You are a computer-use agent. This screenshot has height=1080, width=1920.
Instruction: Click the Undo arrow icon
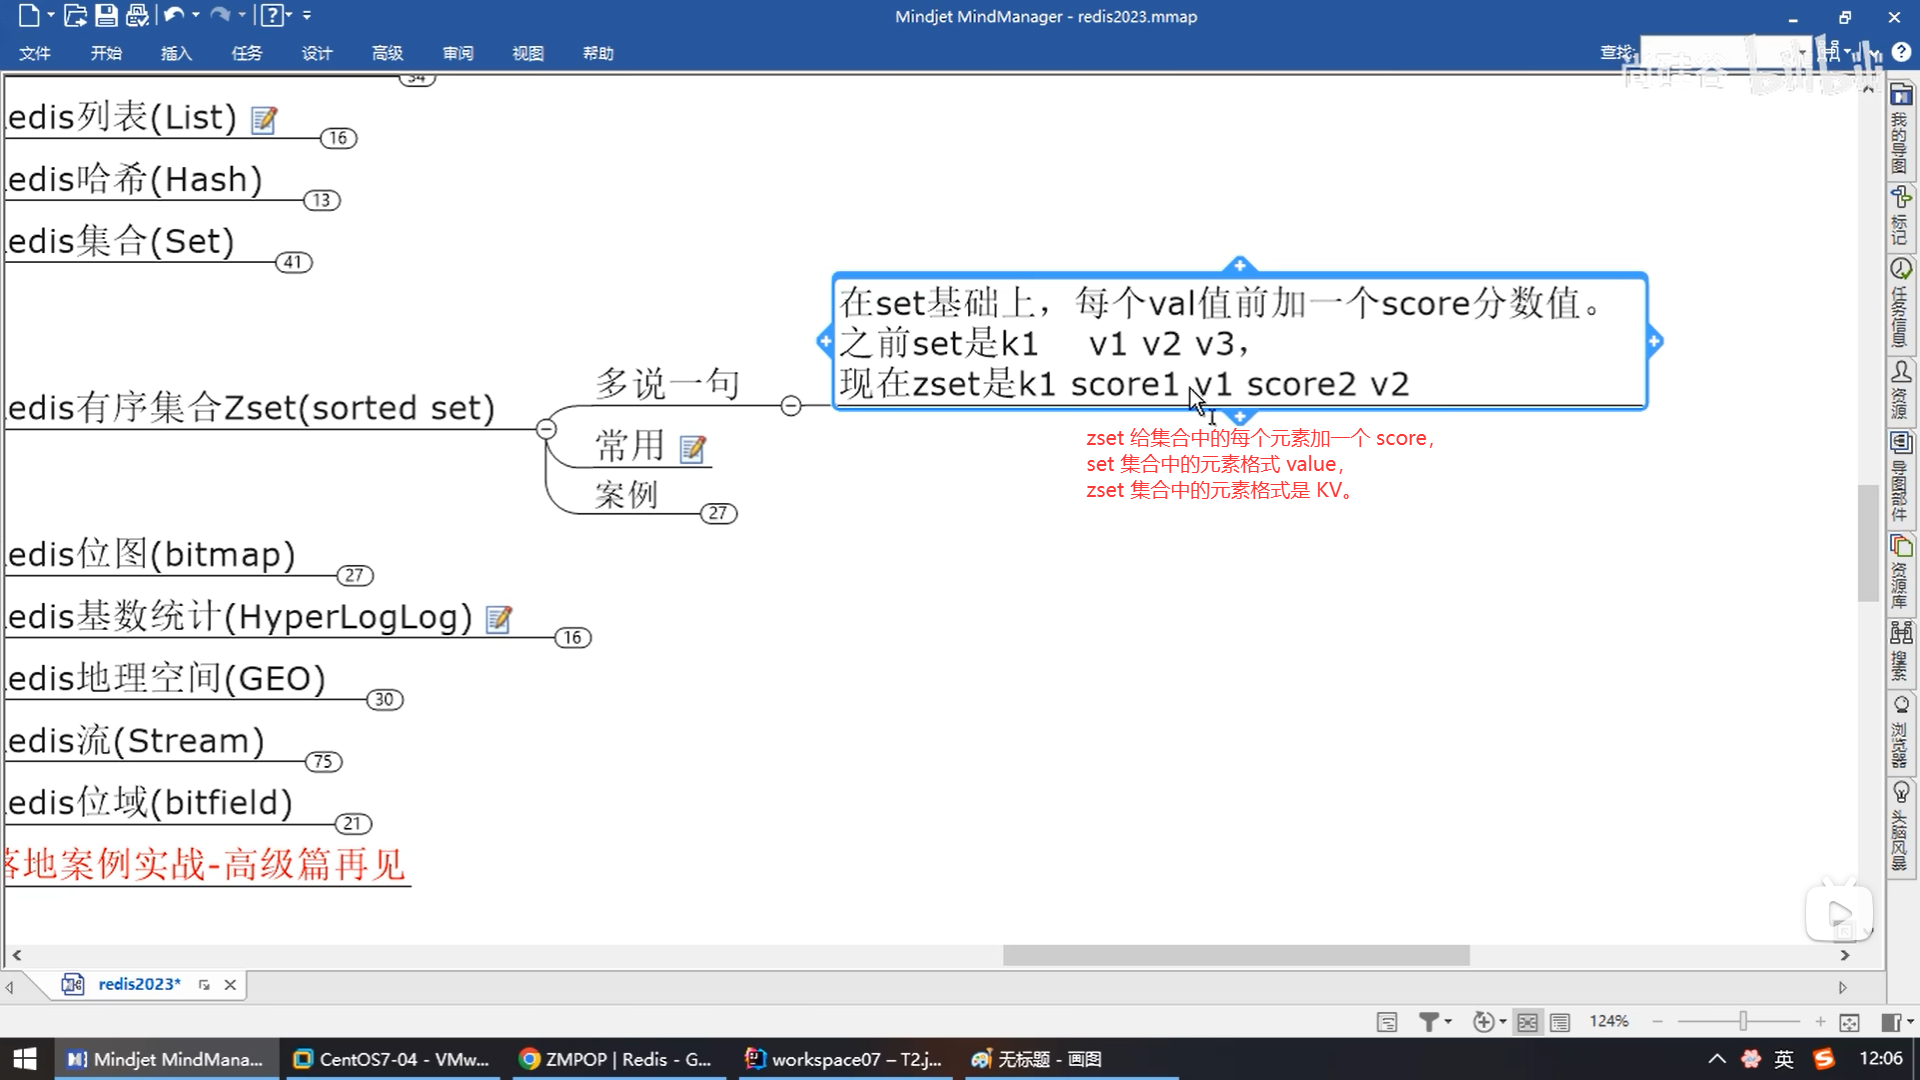point(174,15)
